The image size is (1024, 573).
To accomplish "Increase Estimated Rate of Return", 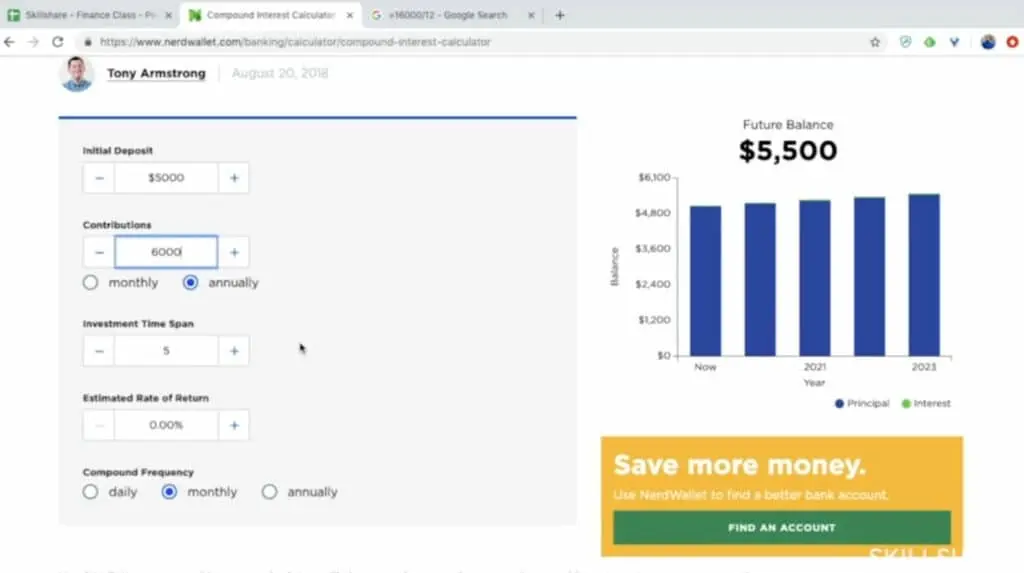I will 234,425.
